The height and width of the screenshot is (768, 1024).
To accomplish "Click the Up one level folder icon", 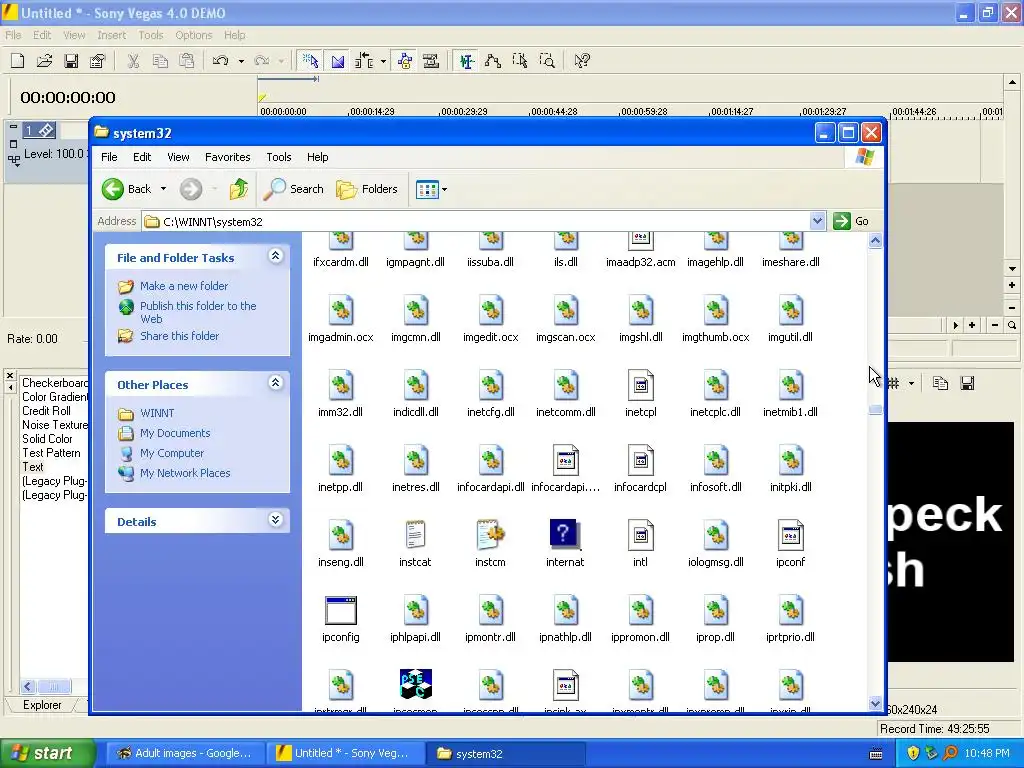I will point(238,189).
